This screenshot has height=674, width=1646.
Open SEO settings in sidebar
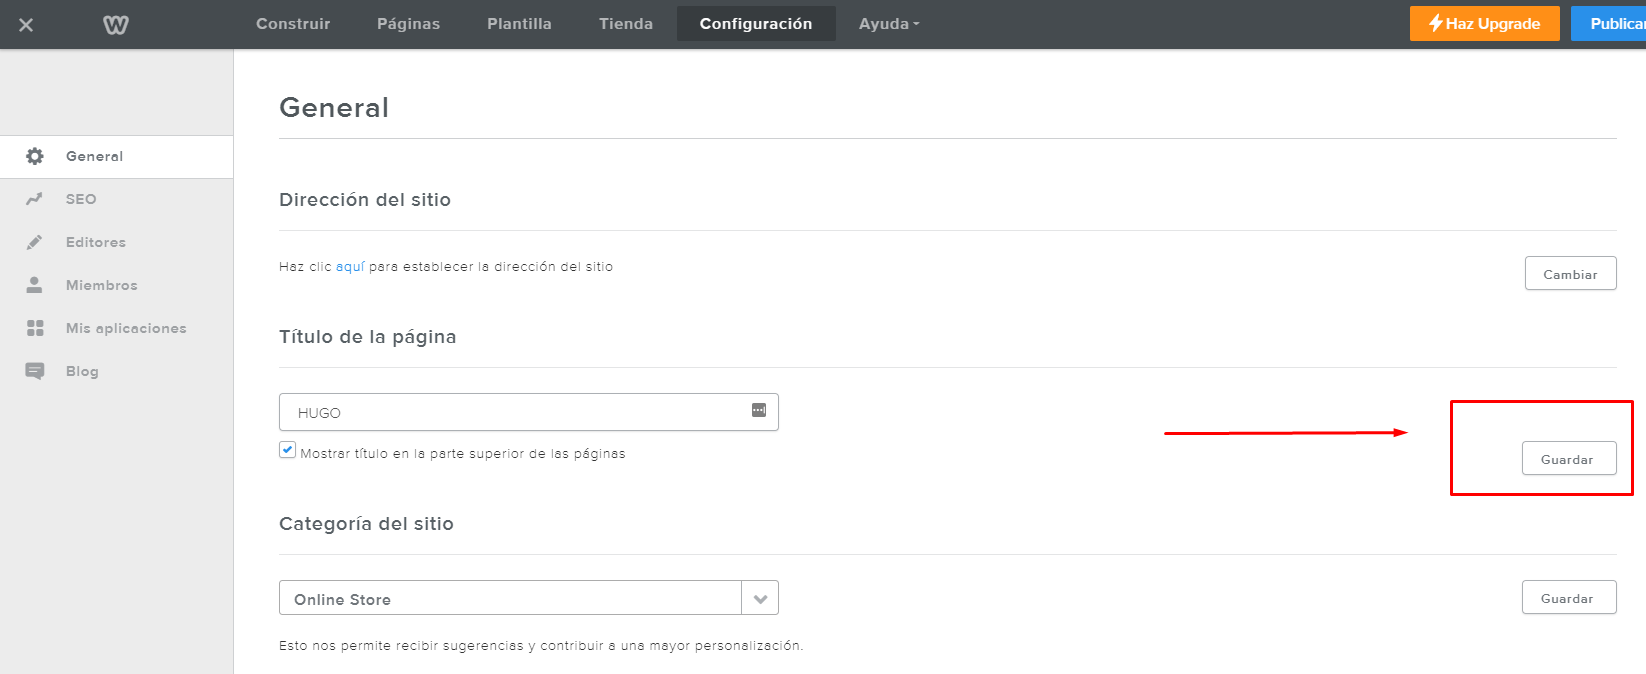(116, 199)
